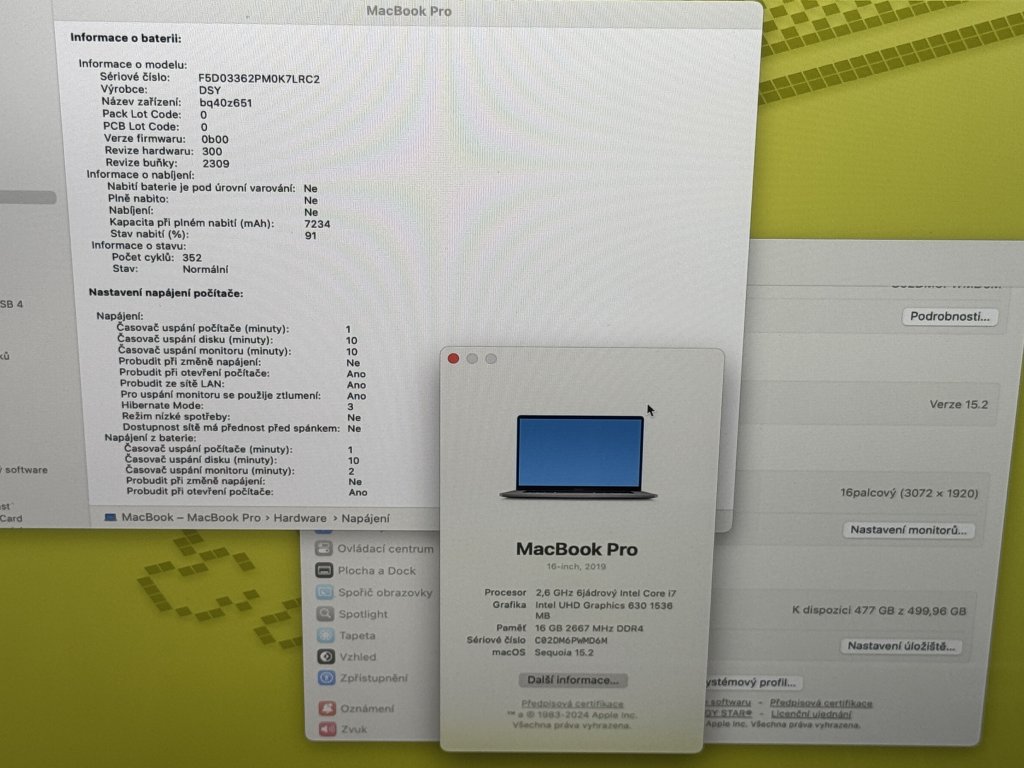Click Verze 15.2 text in Settings

(958, 404)
